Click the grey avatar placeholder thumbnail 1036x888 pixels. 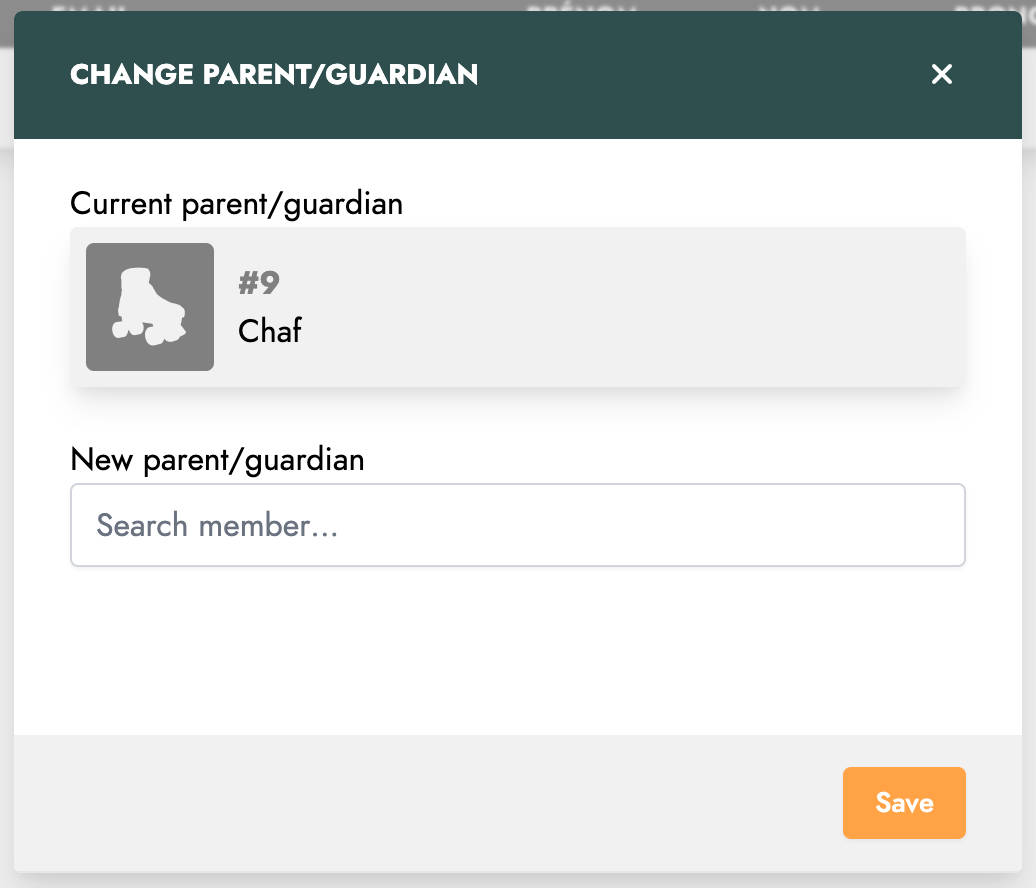[150, 307]
